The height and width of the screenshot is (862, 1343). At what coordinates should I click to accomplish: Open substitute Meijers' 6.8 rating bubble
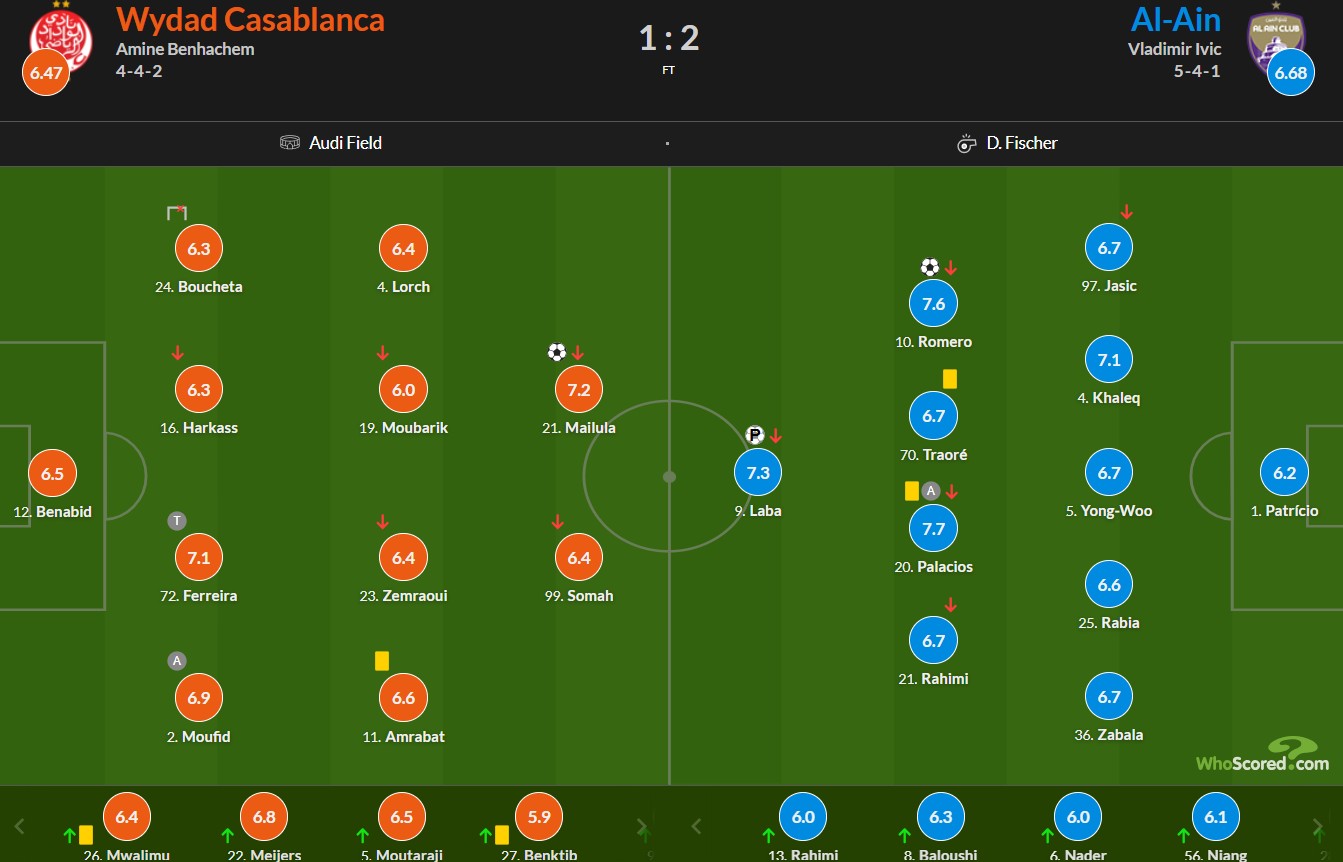pyautogui.click(x=264, y=817)
